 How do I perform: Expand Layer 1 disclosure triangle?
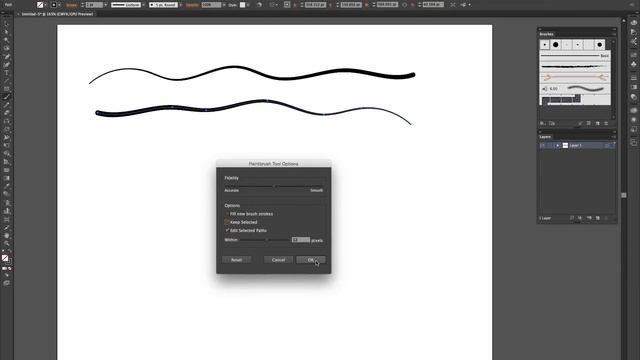(x=558, y=146)
